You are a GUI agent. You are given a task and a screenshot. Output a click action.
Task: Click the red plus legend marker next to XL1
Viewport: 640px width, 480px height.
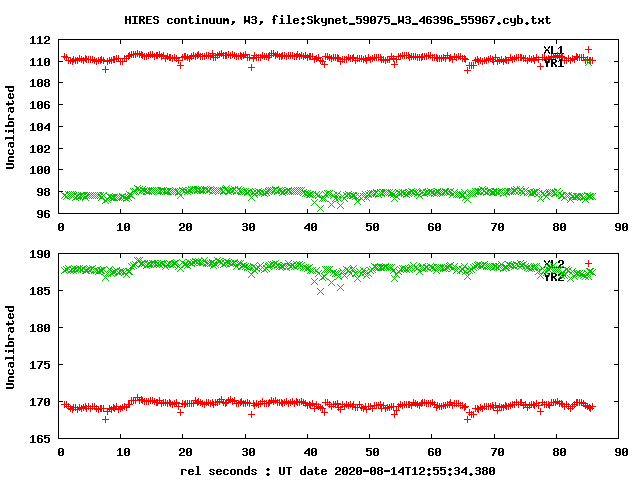[588, 49]
